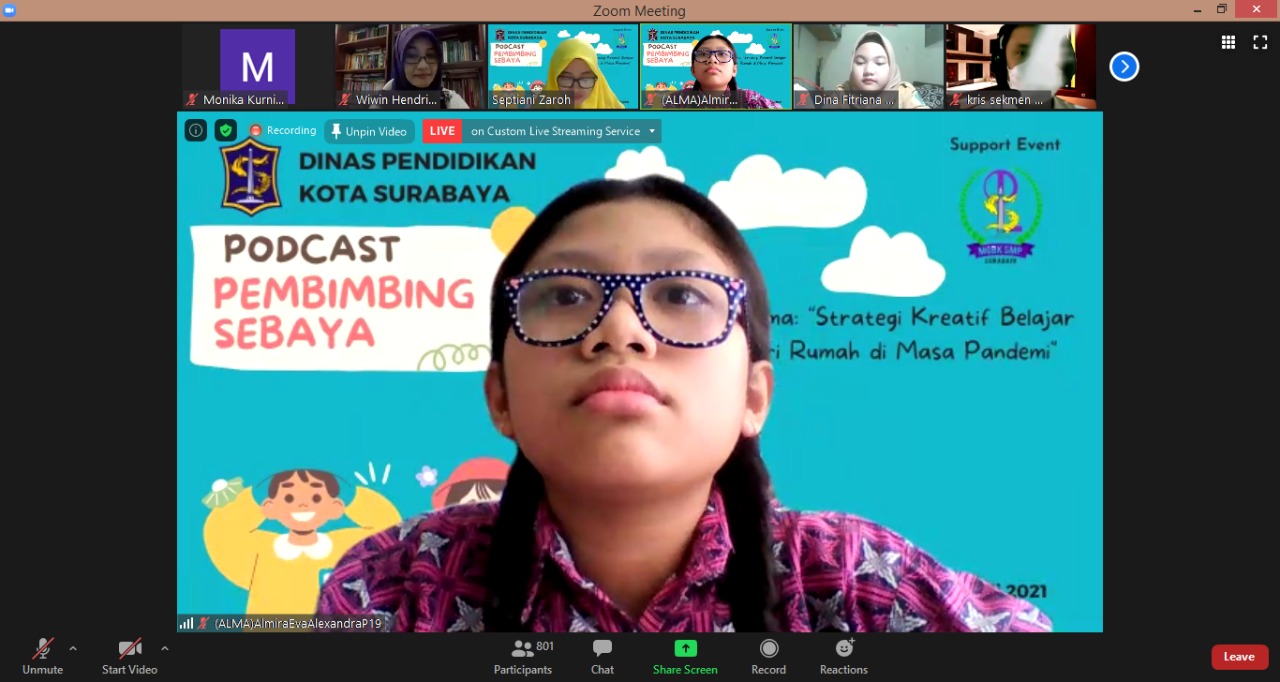1280x682 pixels.
Task: Open the Chat panel
Action: click(602, 656)
